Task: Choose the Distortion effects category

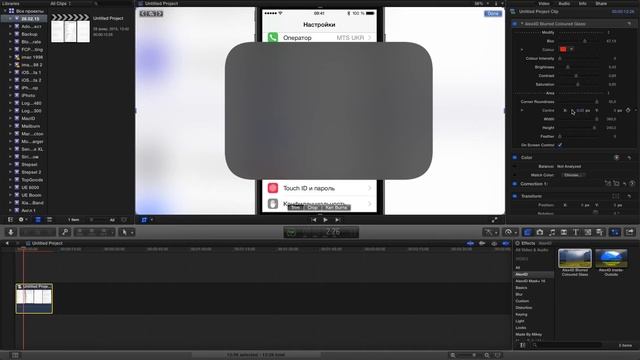Action: click(x=524, y=308)
